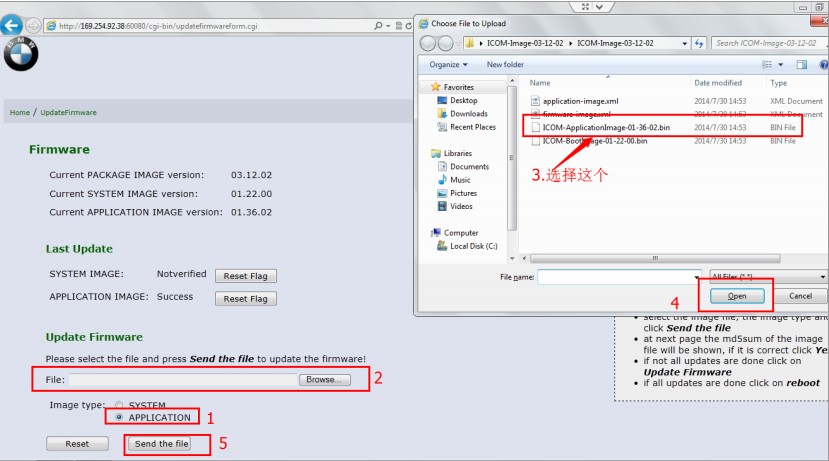
Task: Expand the dialog address path dropdown arrow
Action: [685, 43]
